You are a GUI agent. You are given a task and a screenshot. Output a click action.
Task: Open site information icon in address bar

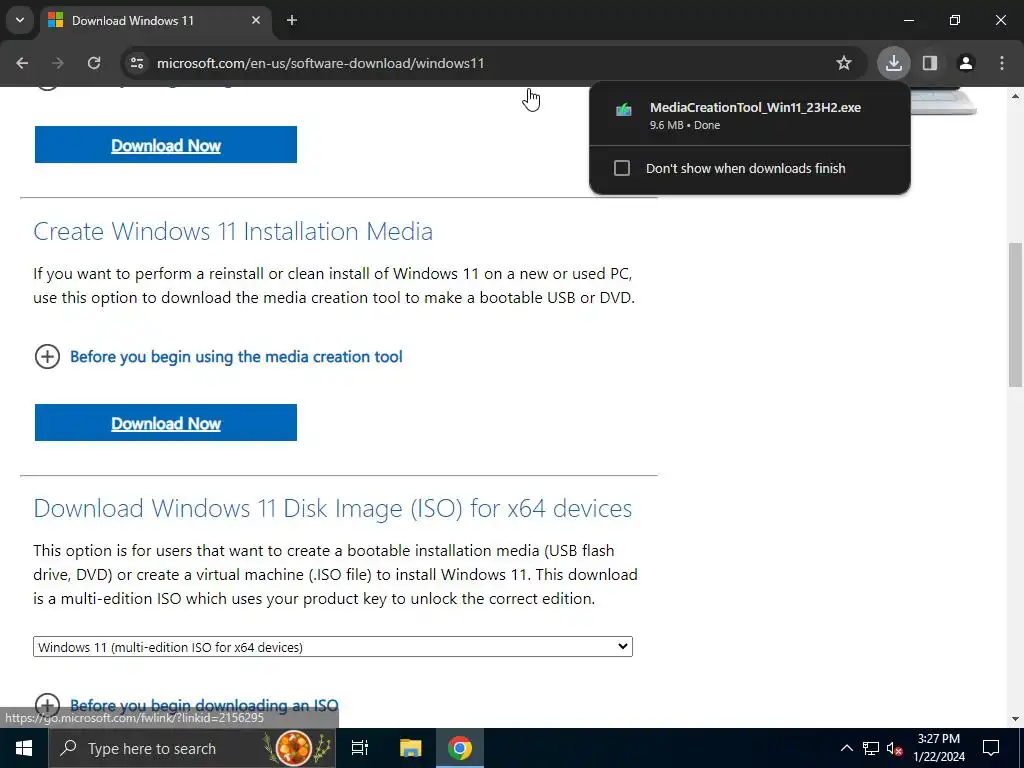click(x=137, y=63)
